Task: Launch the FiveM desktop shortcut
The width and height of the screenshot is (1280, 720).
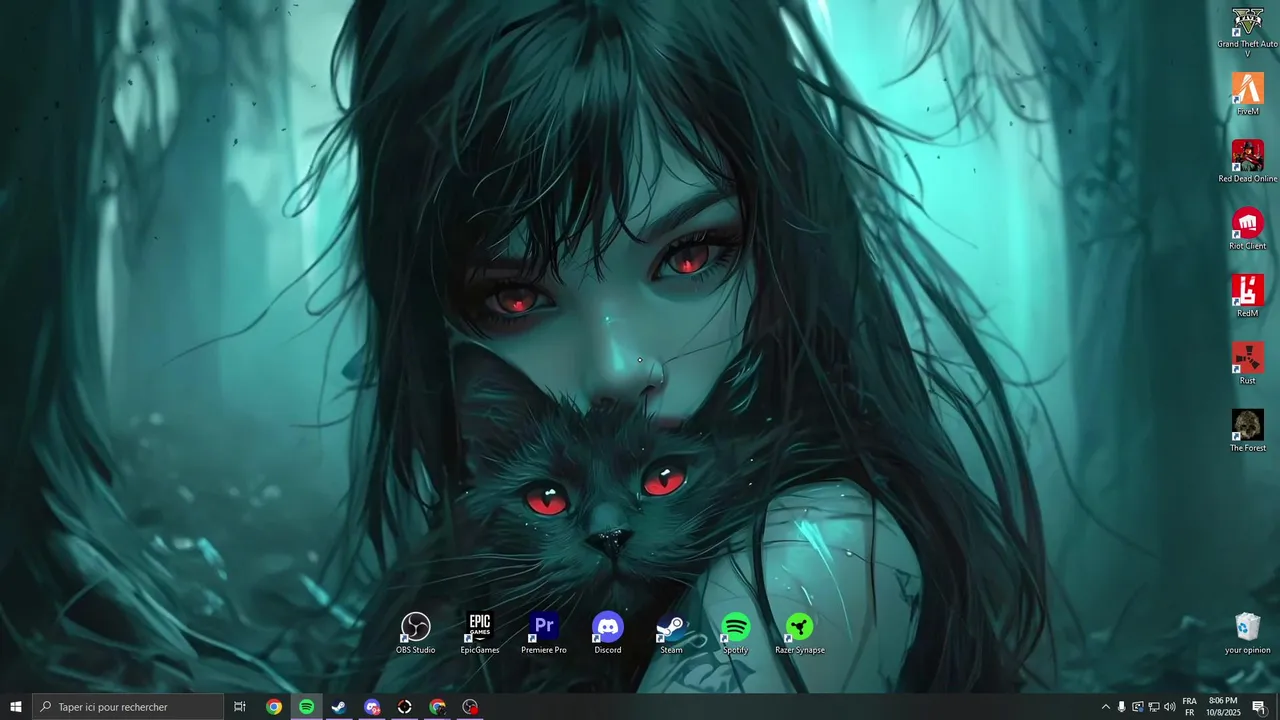Action: coord(1247,94)
